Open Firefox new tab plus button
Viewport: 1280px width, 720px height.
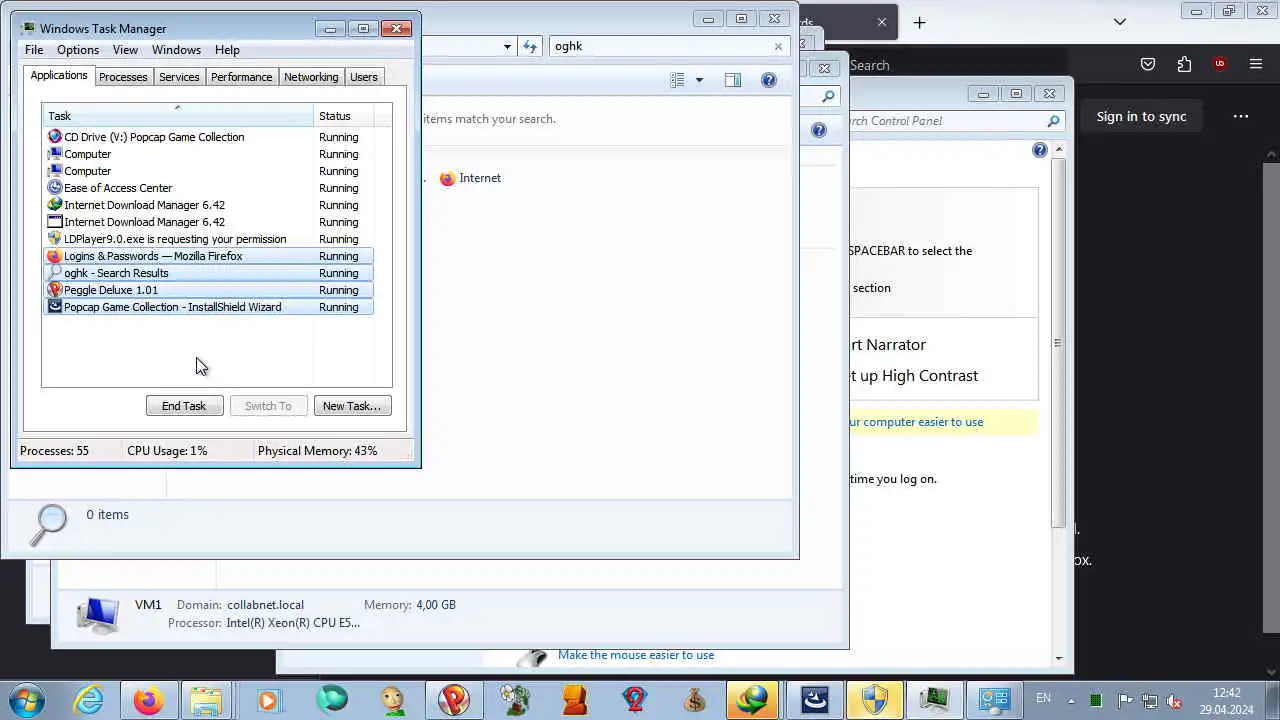pyautogui.click(x=919, y=22)
